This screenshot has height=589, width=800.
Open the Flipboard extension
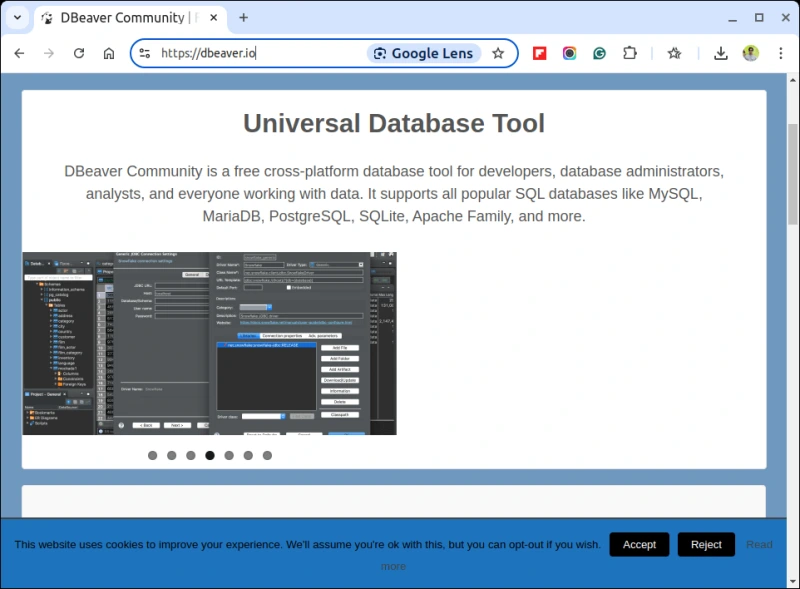539,53
